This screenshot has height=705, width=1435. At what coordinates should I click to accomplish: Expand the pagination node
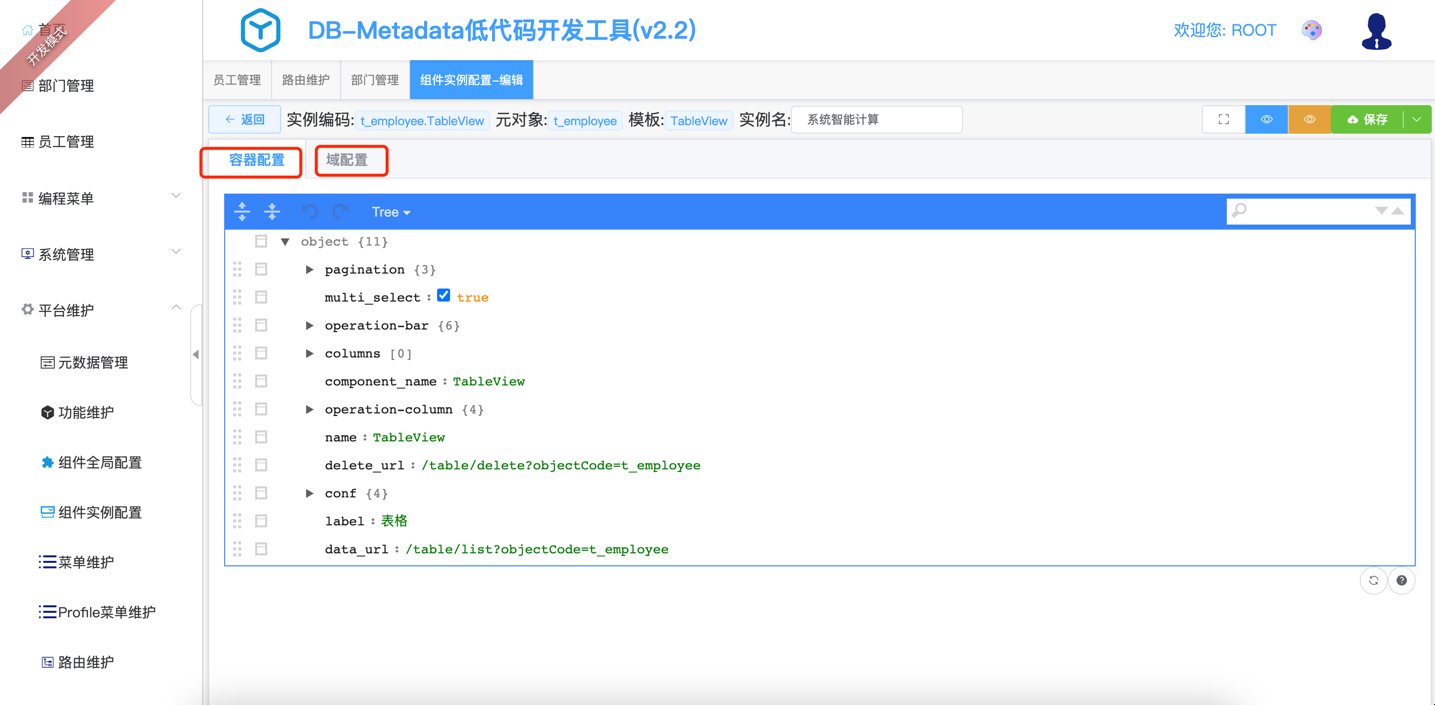click(x=310, y=270)
